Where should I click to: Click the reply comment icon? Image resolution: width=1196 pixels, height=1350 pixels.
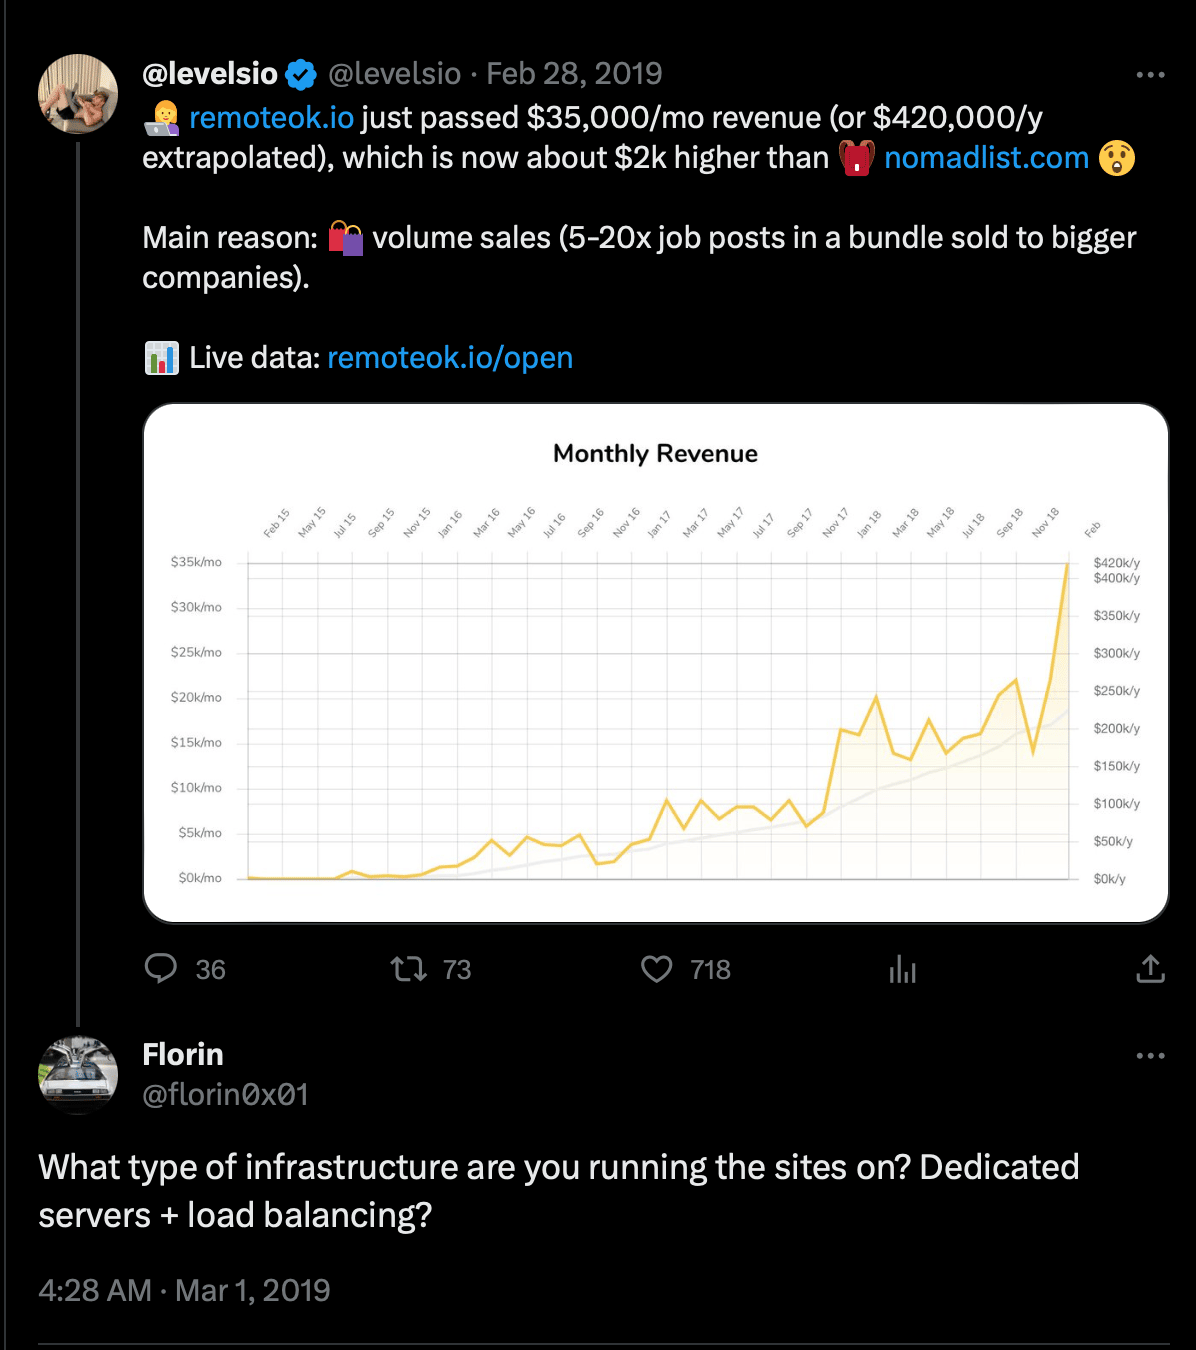[161, 969]
